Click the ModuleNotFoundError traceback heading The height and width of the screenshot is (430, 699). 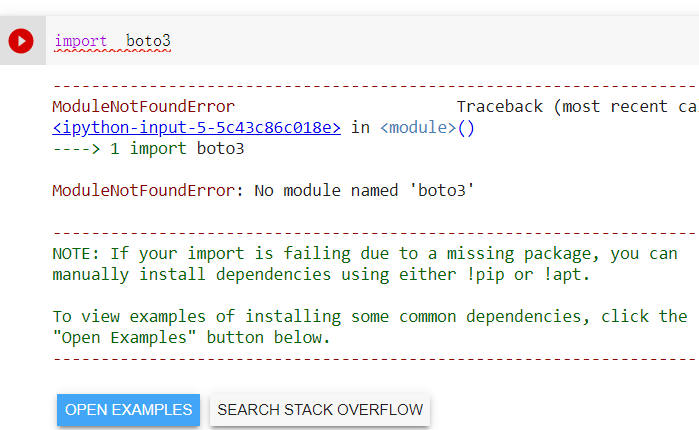click(x=143, y=107)
